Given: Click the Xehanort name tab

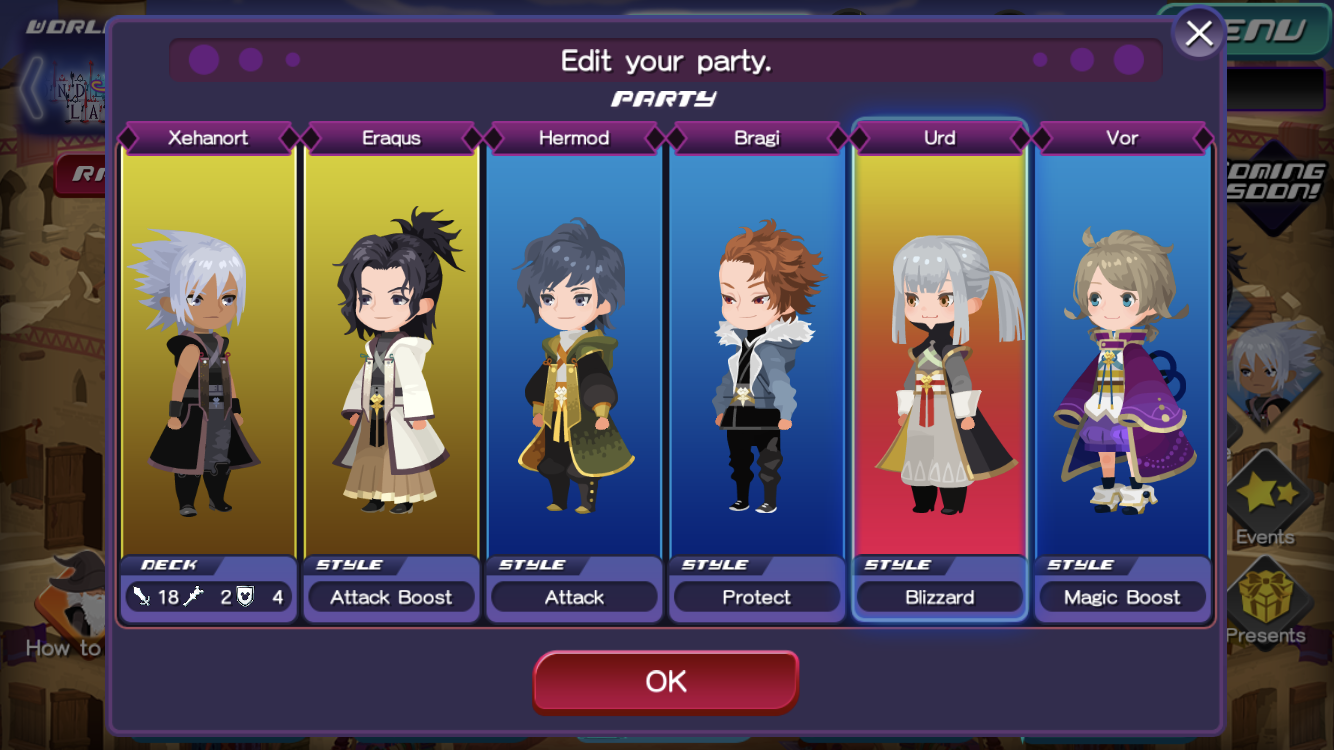Looking at the screenshot, I should 208,138.
